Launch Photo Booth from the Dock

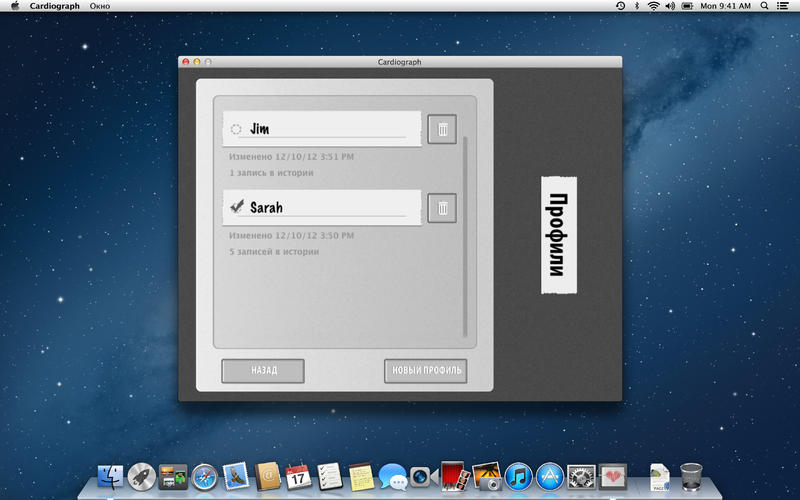[455, 476]
